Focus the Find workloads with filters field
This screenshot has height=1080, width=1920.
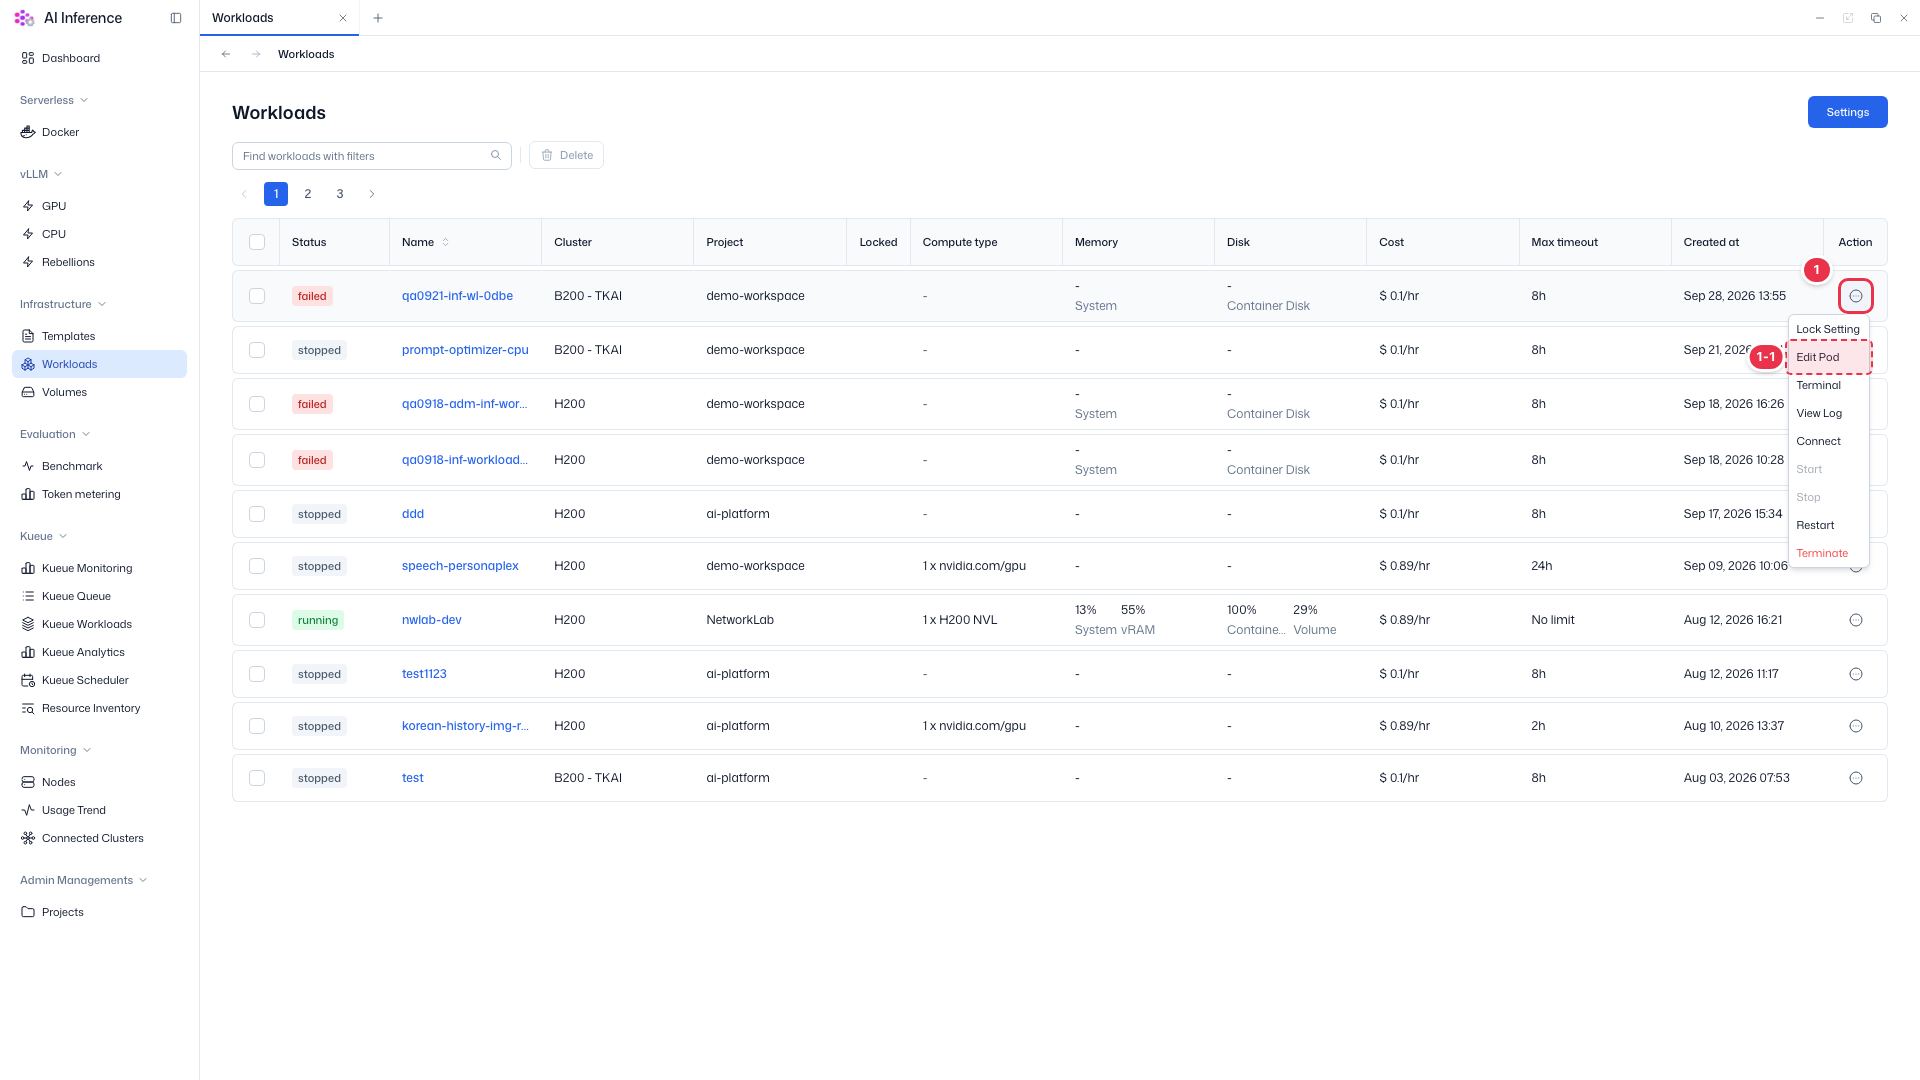tap(371, 156)
